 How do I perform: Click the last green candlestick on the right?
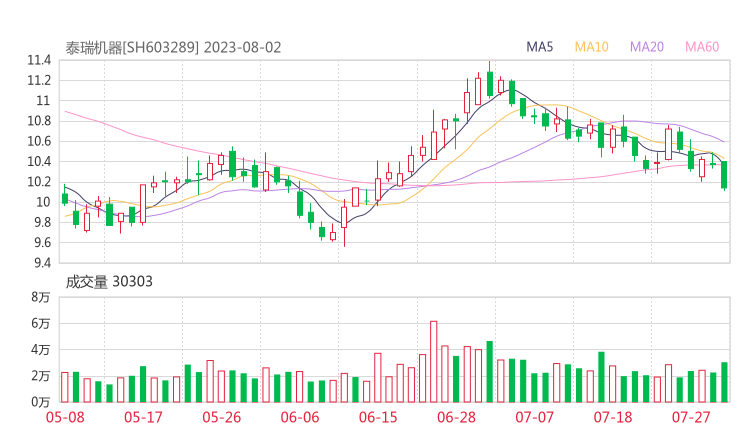point(724,175)
